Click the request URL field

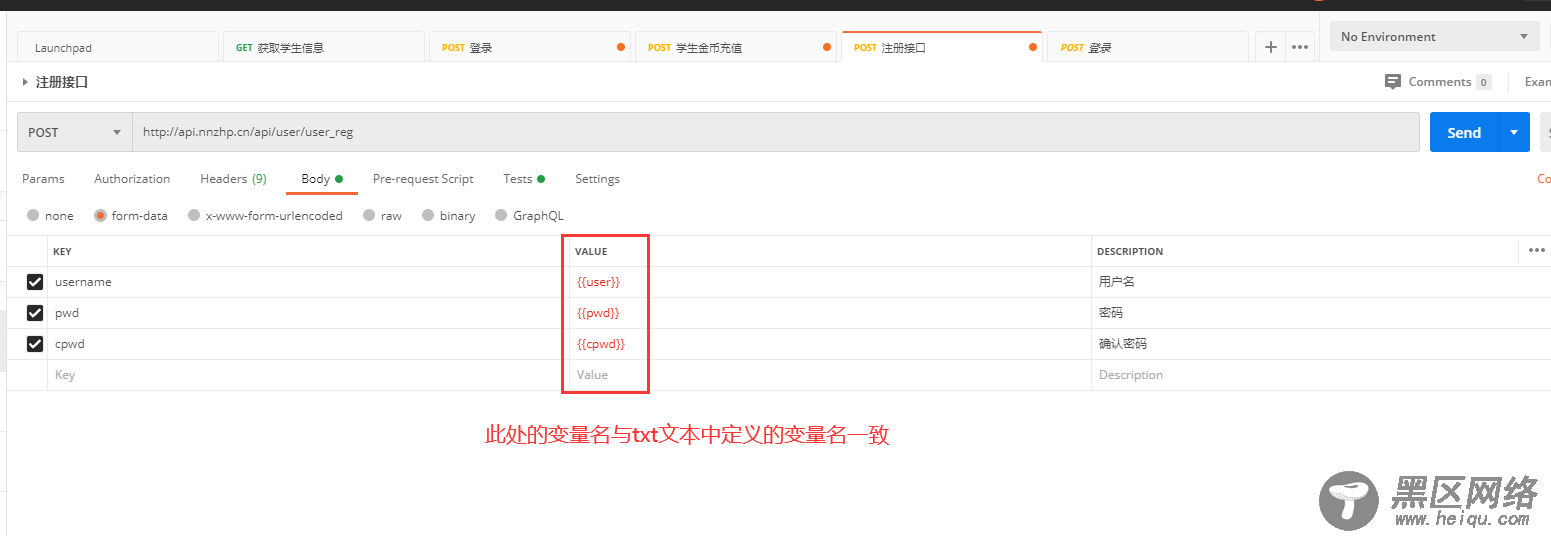775,132
